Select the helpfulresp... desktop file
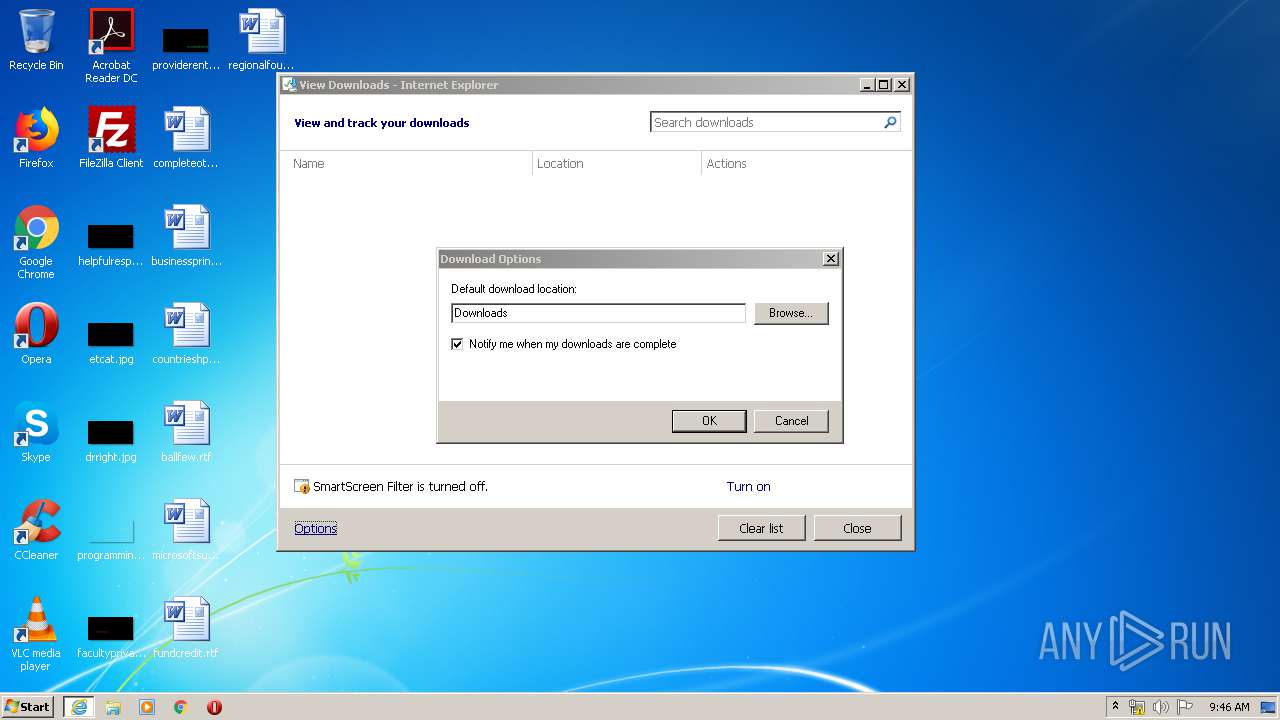Image resolution: width=1280 pixels, height=720 pixels. point(111,245)
